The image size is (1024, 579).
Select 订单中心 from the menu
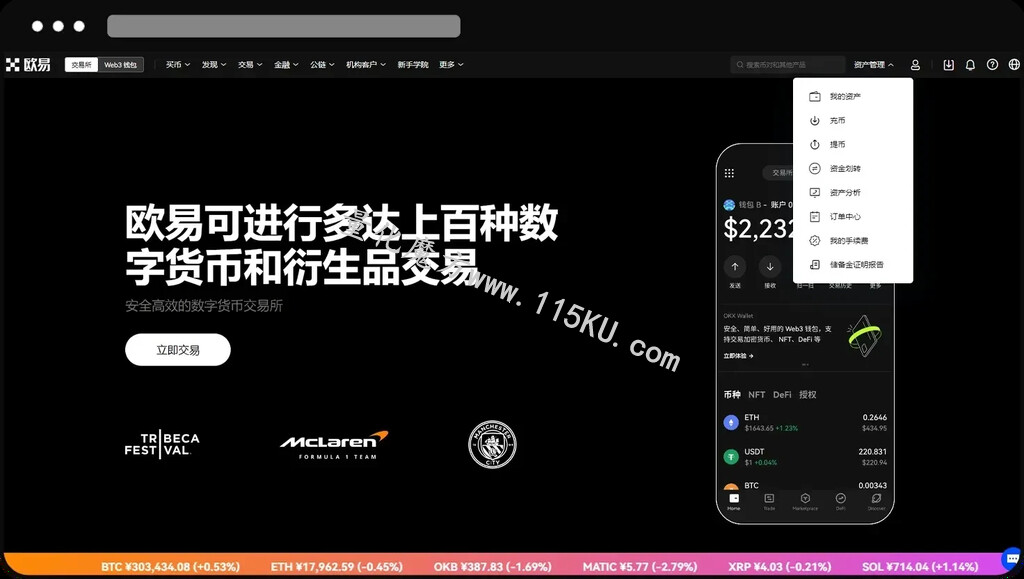click(853, 217)
